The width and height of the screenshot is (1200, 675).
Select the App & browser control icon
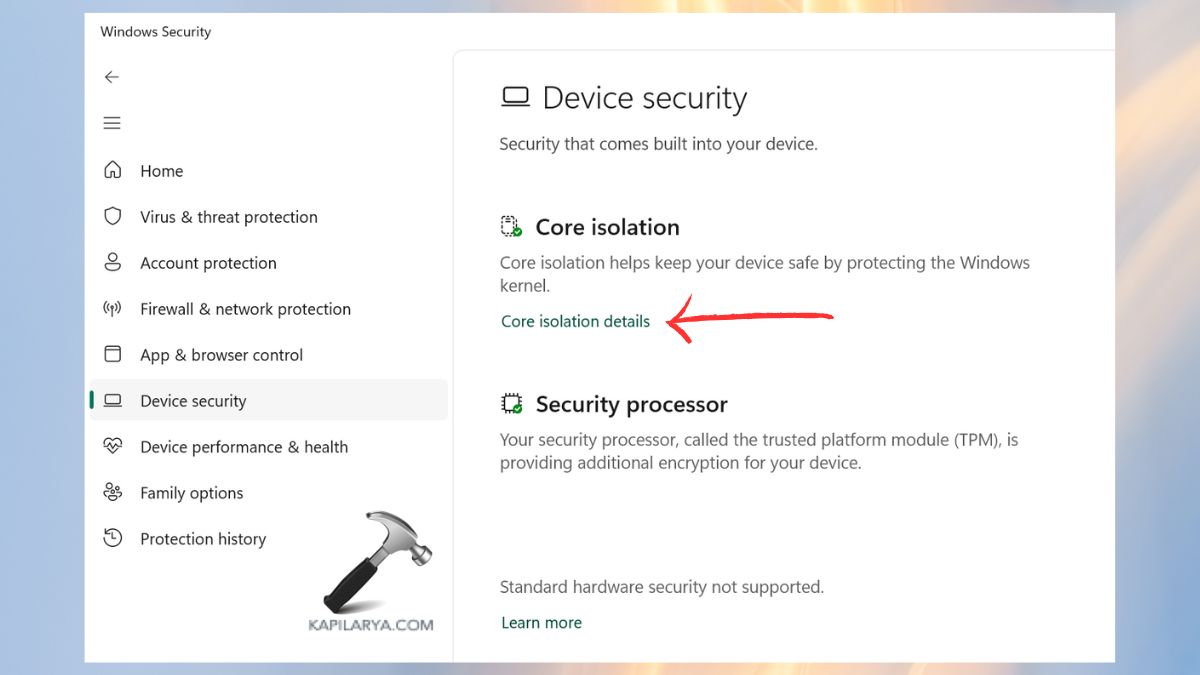click(x=113, y=354)
